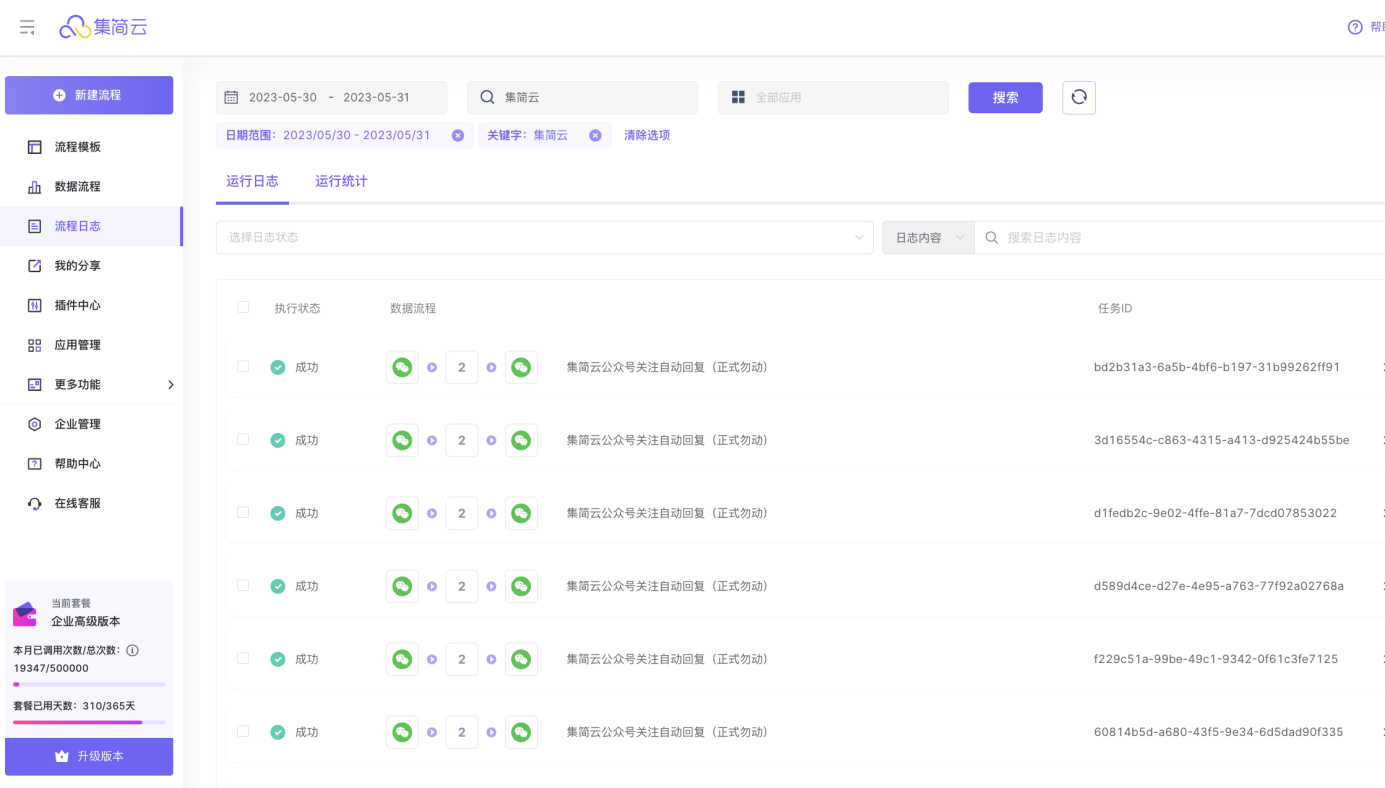
Task: Open the 日志内容 dropdown
Action: point(928,238)
